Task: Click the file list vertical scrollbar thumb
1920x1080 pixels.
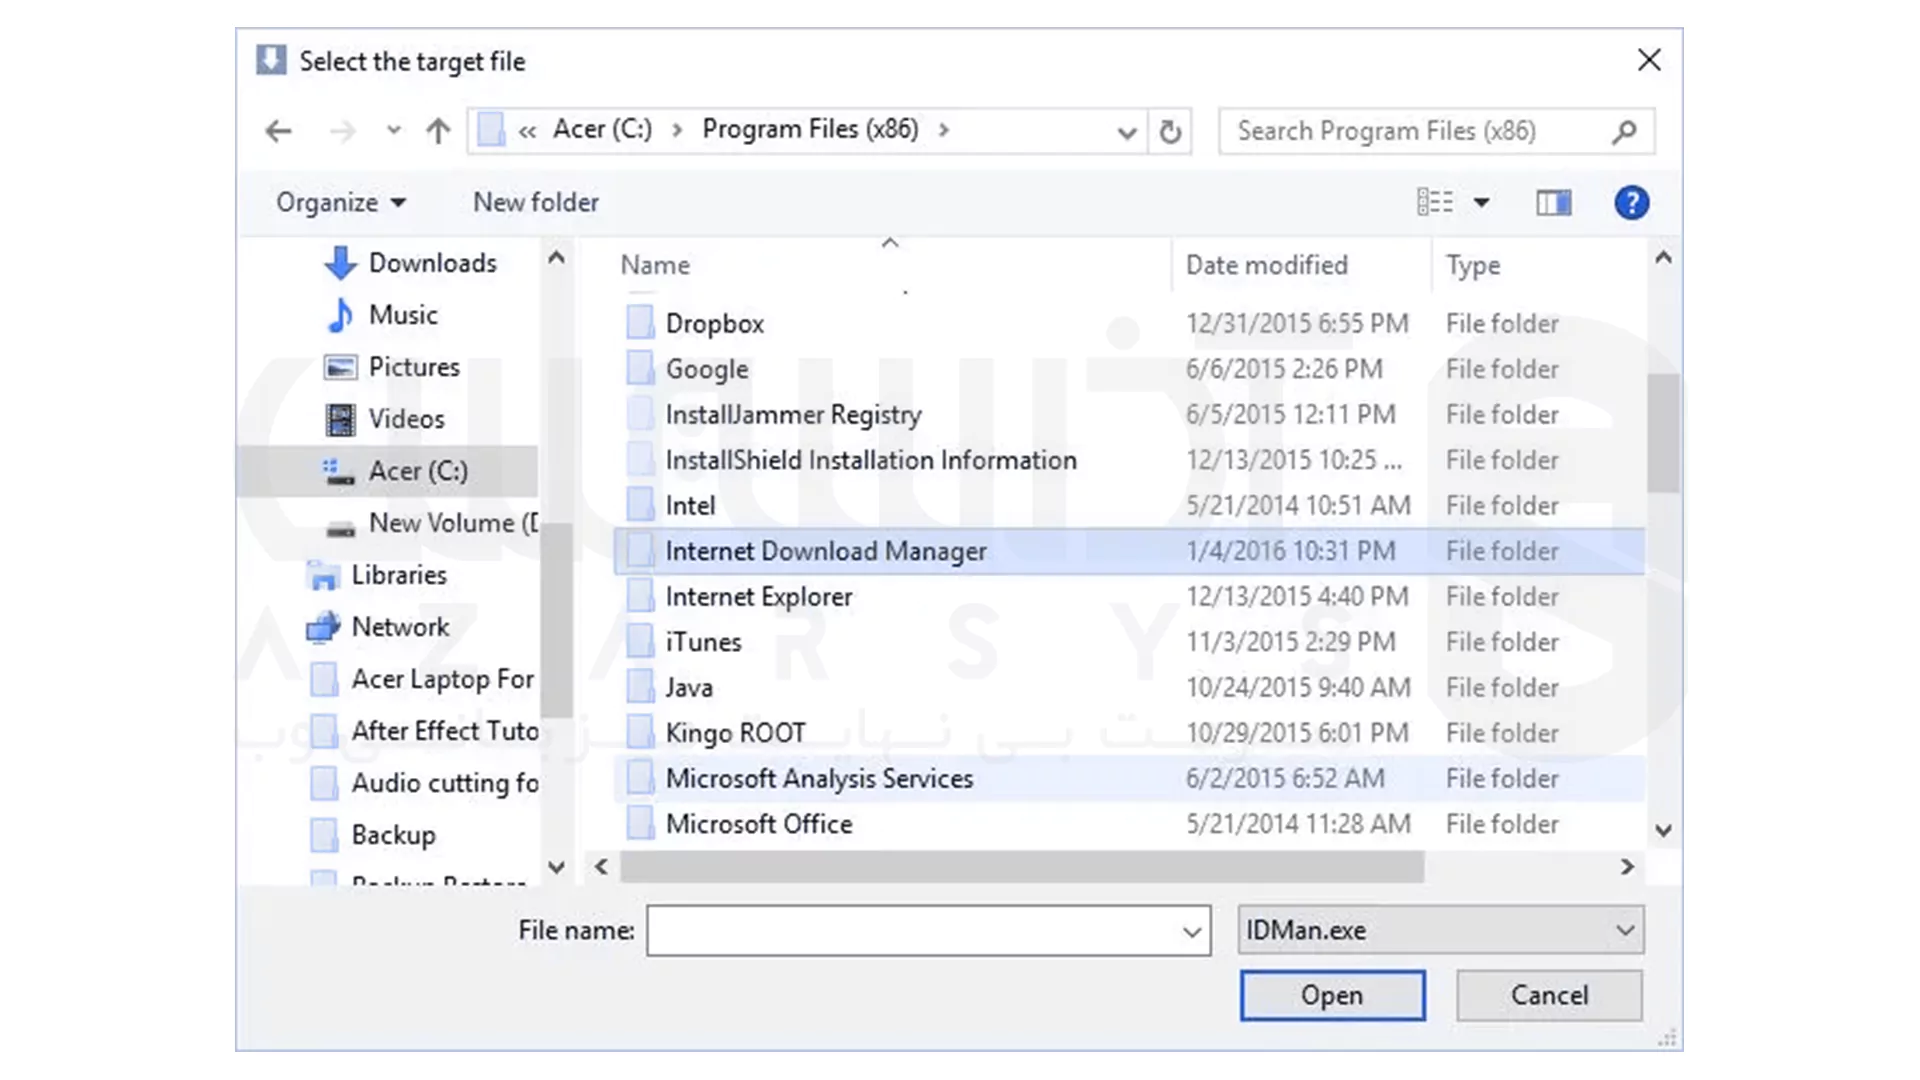Action: [1663, 433]
